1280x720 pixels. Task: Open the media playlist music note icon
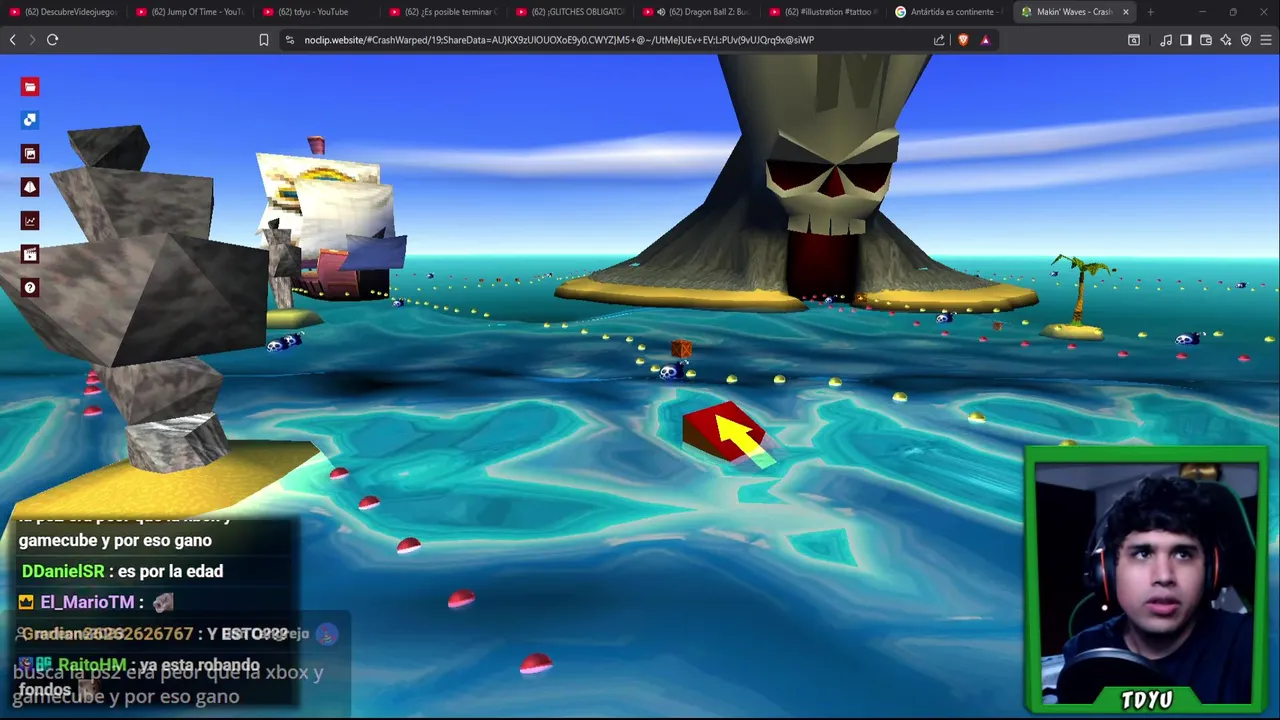coord(1166,40)
